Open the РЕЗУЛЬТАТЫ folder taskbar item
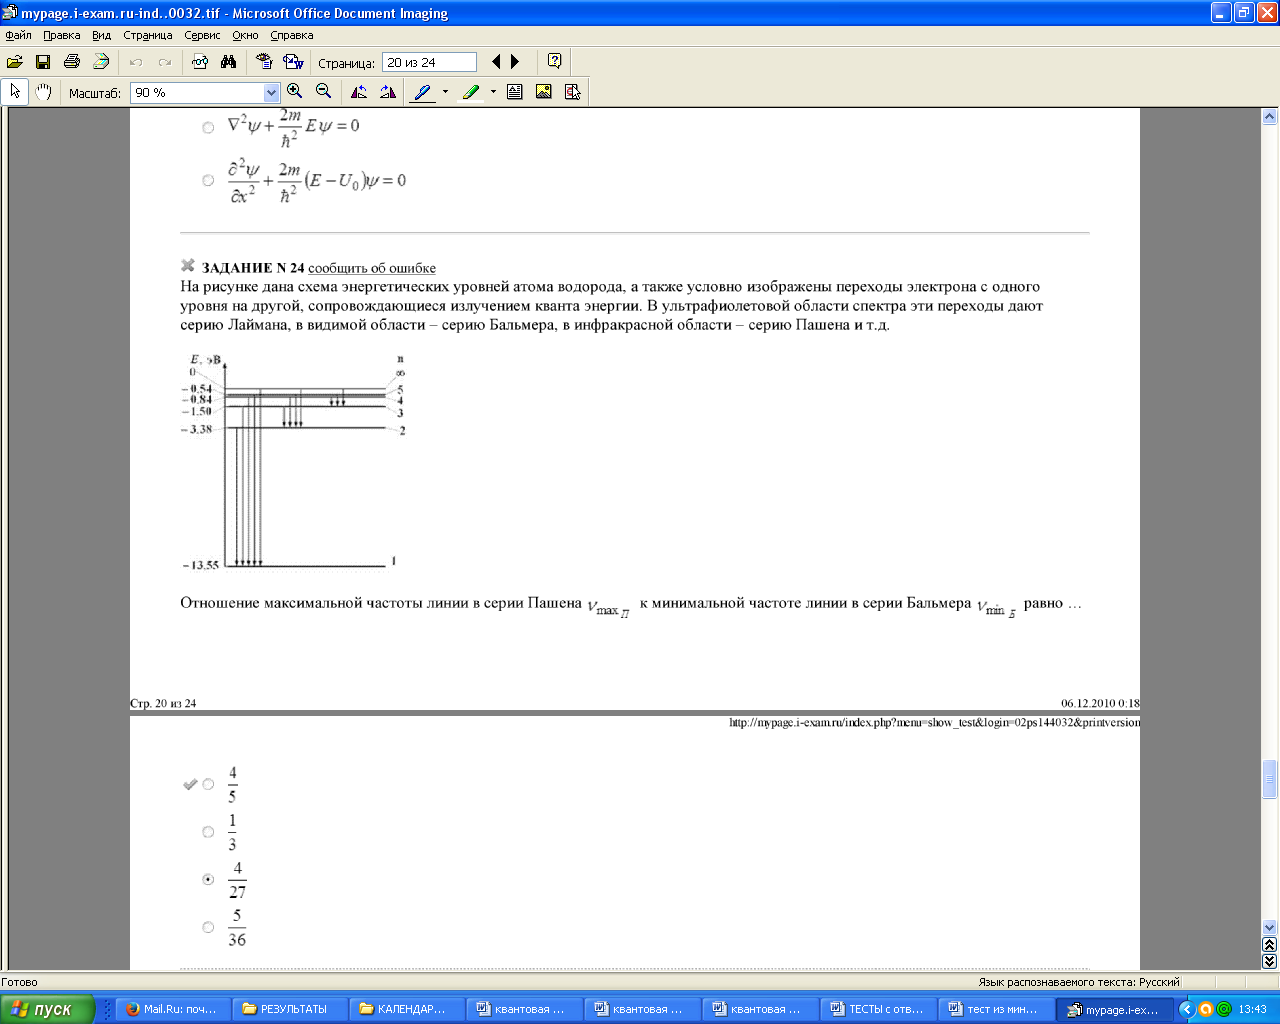The width and height of the screenshot is (1280, 1024). point(291,1009)
